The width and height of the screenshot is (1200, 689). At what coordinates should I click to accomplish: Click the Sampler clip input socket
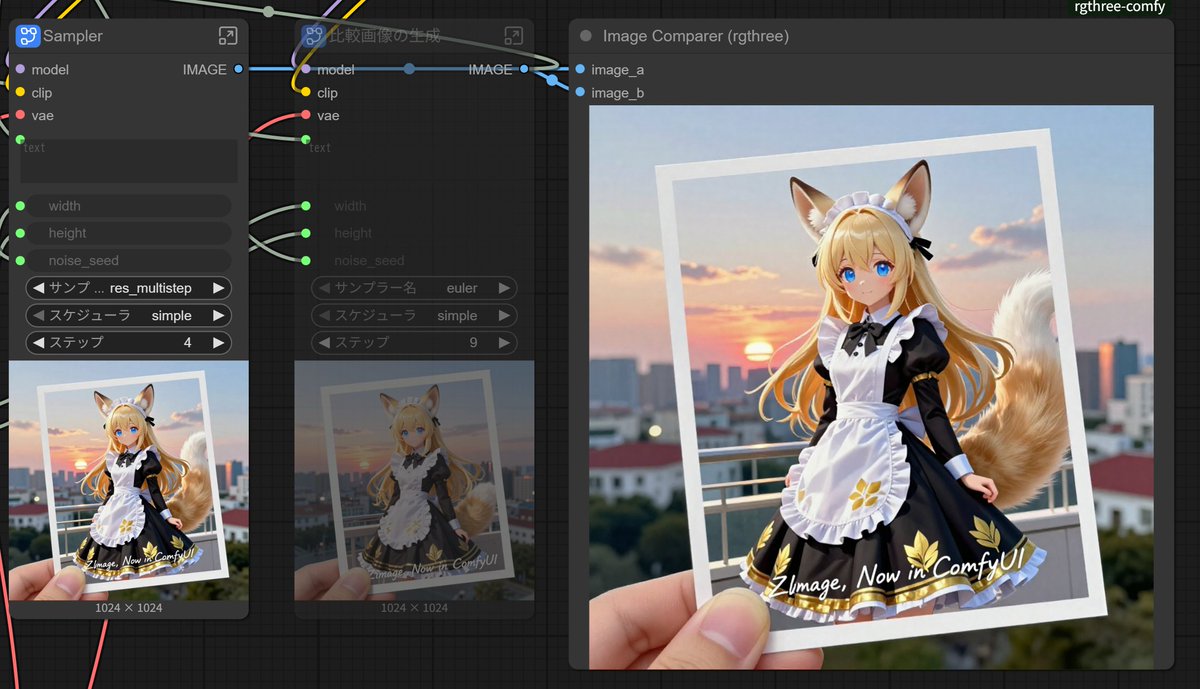(x=20, y=93)
